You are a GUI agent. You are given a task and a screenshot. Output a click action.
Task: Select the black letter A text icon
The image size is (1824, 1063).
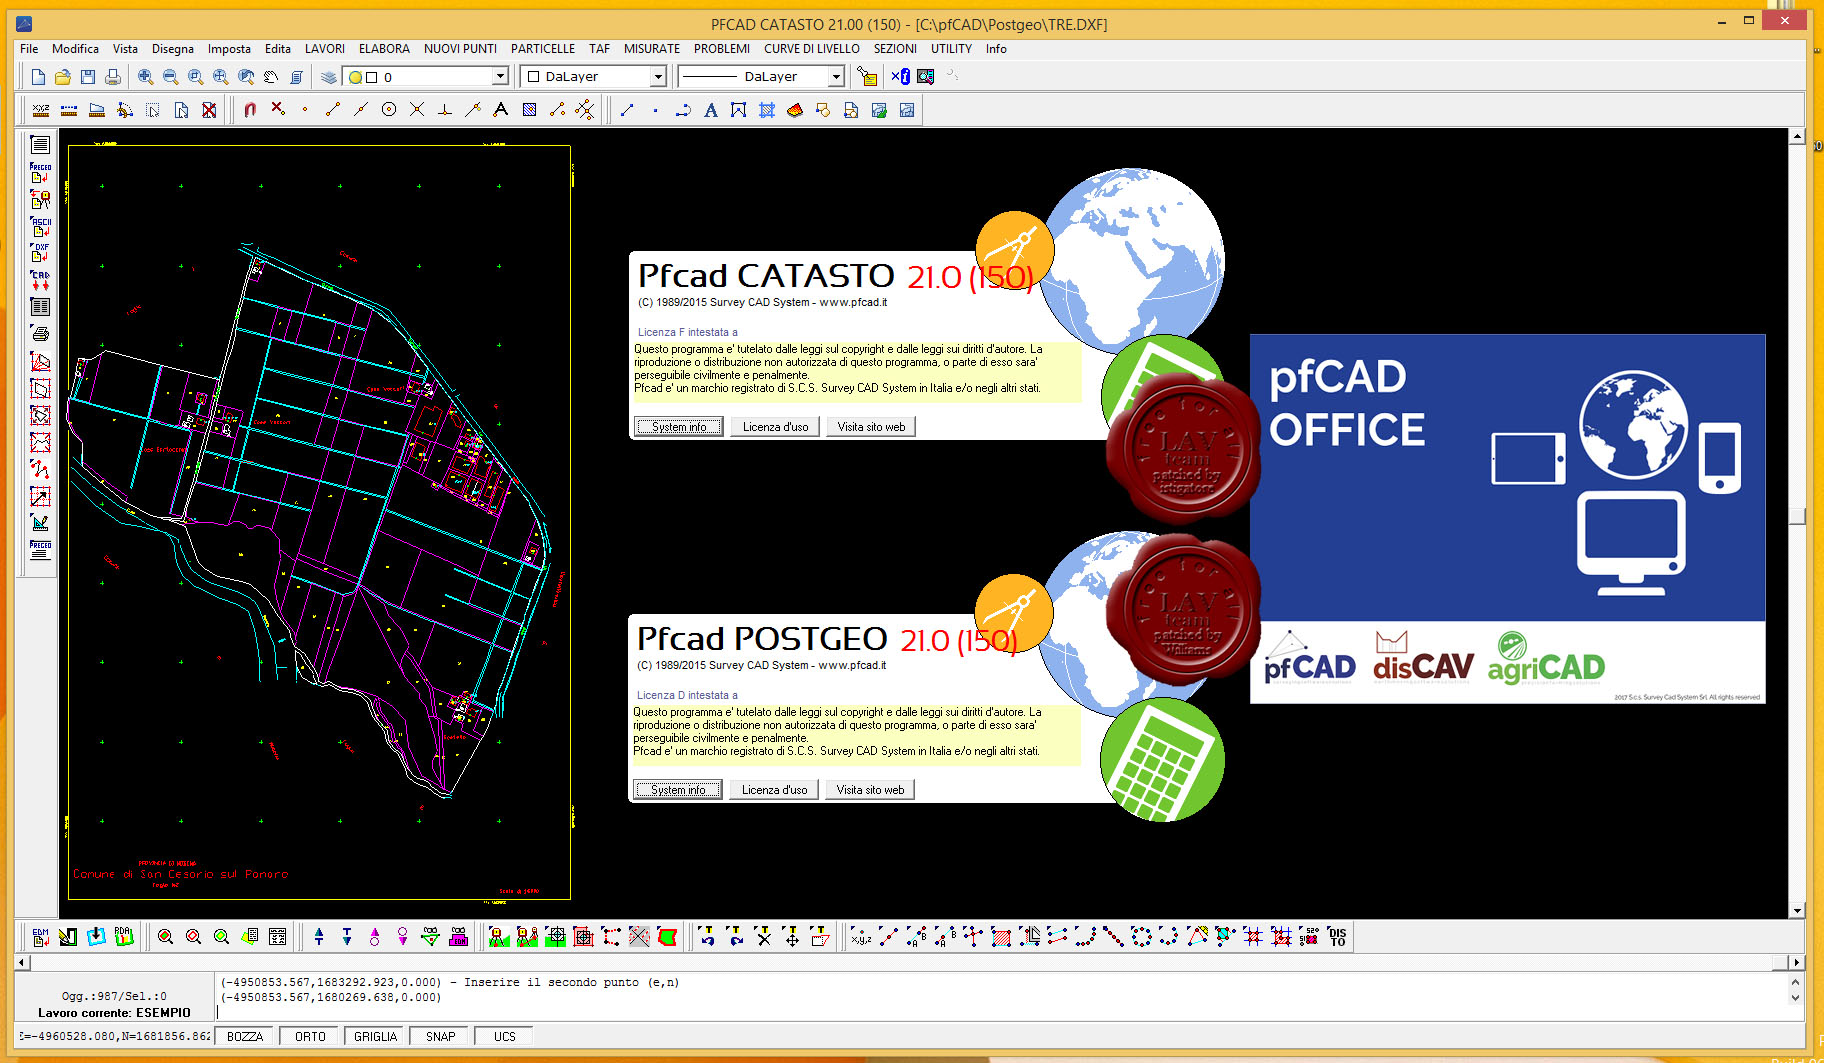coord(501,110)
